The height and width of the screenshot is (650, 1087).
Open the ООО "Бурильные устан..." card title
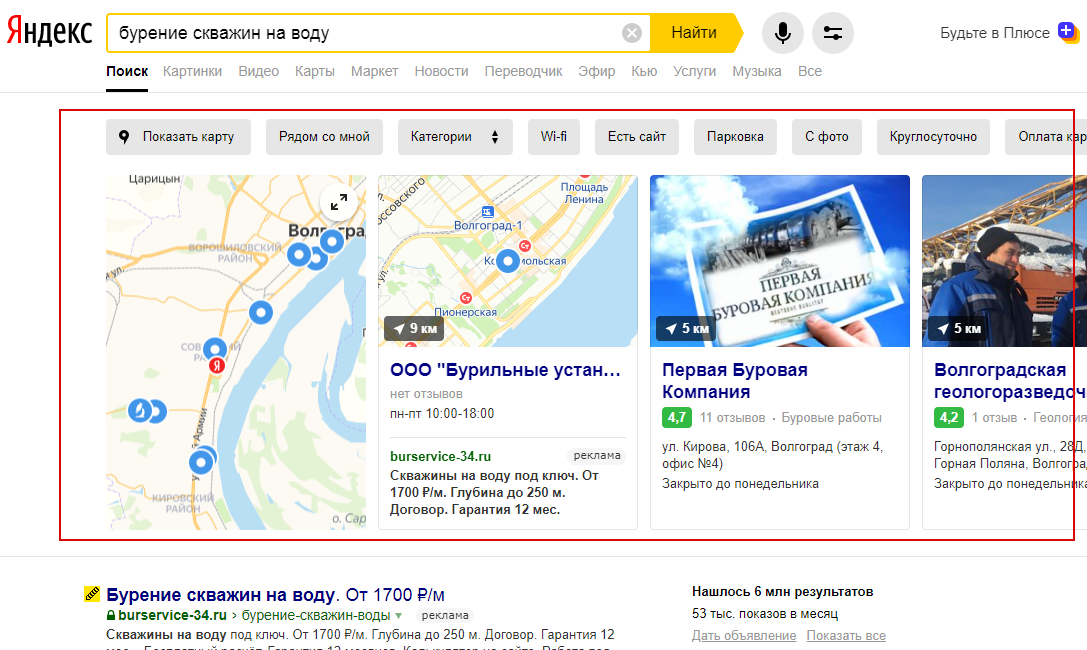point(505,370)
